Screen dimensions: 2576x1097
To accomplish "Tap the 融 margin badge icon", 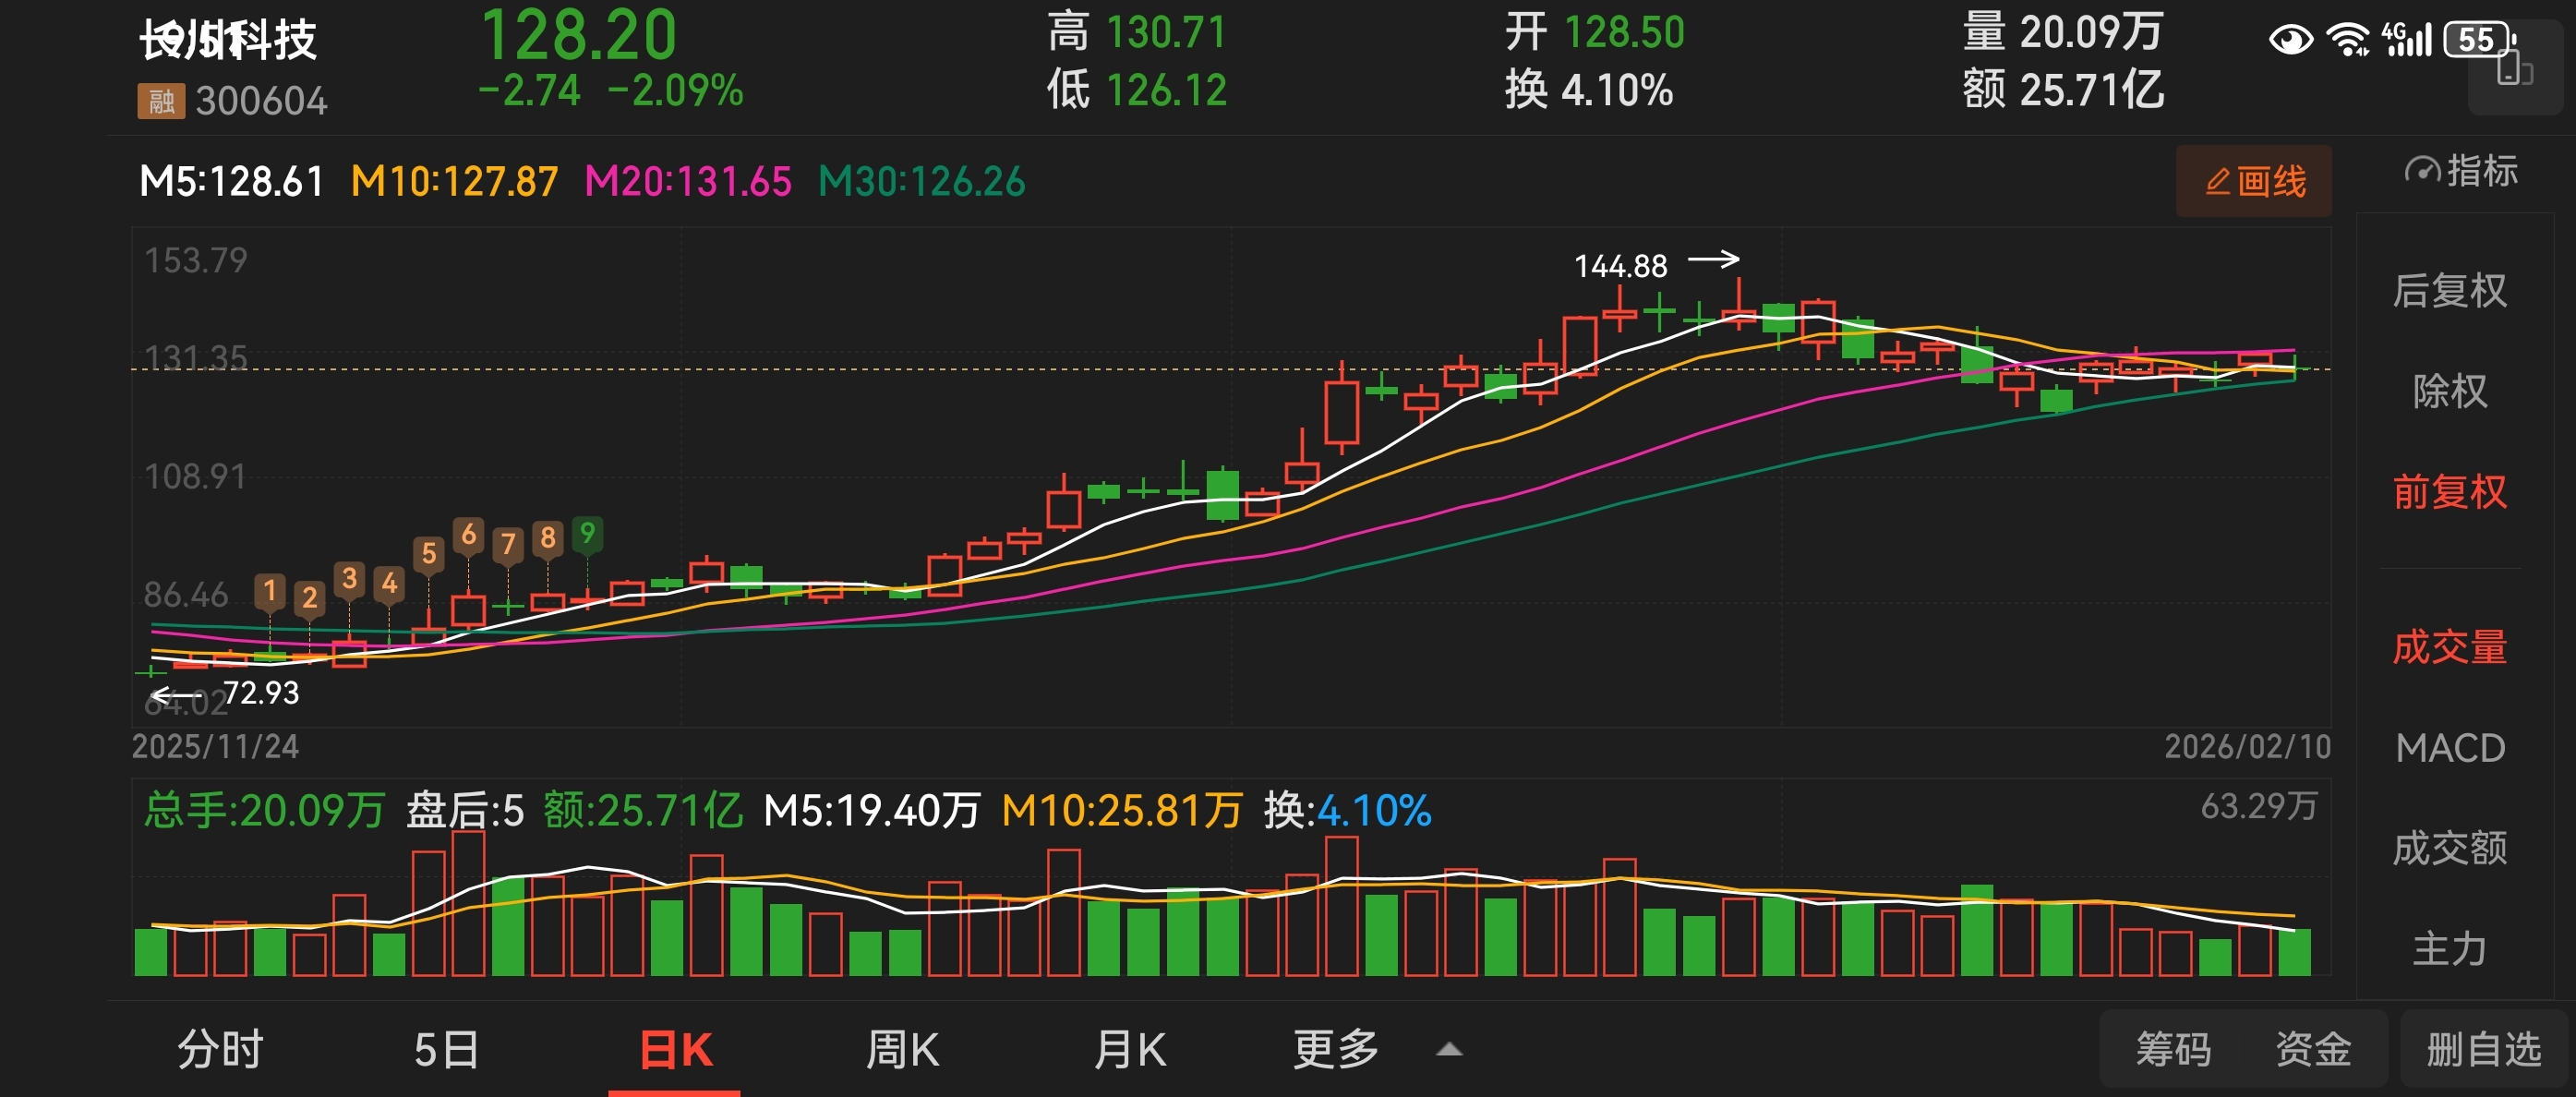I will [161, 101].
